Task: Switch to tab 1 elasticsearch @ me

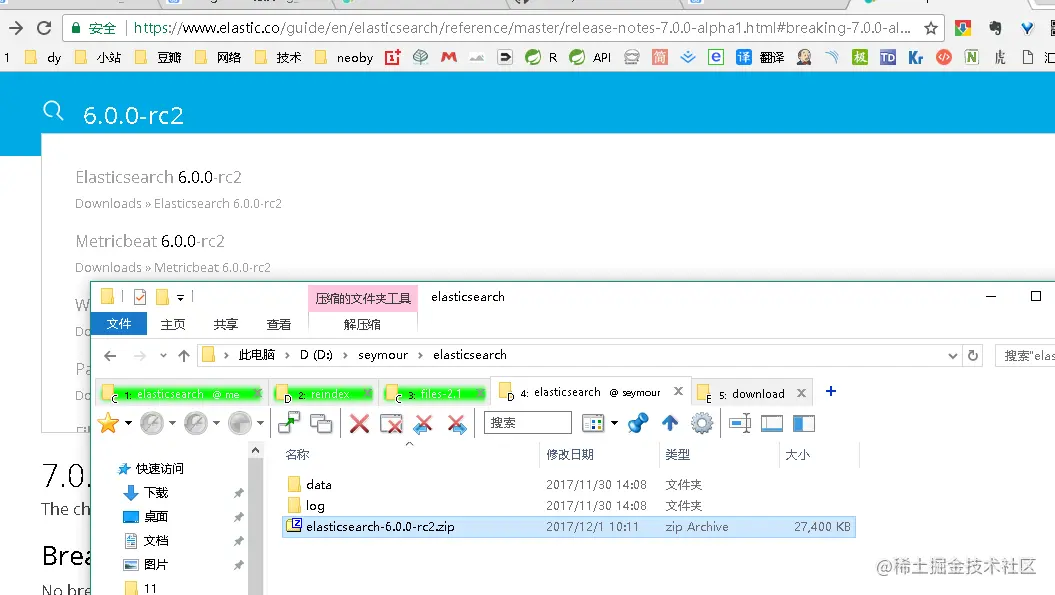Action: (182, 394)
